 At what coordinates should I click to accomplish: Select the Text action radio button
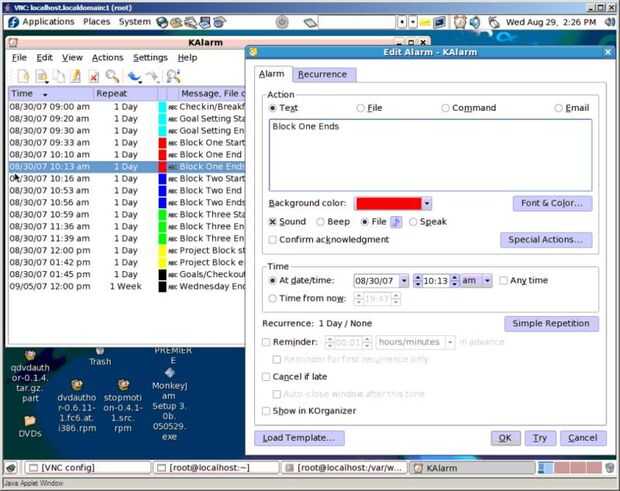tap(272, 108)
